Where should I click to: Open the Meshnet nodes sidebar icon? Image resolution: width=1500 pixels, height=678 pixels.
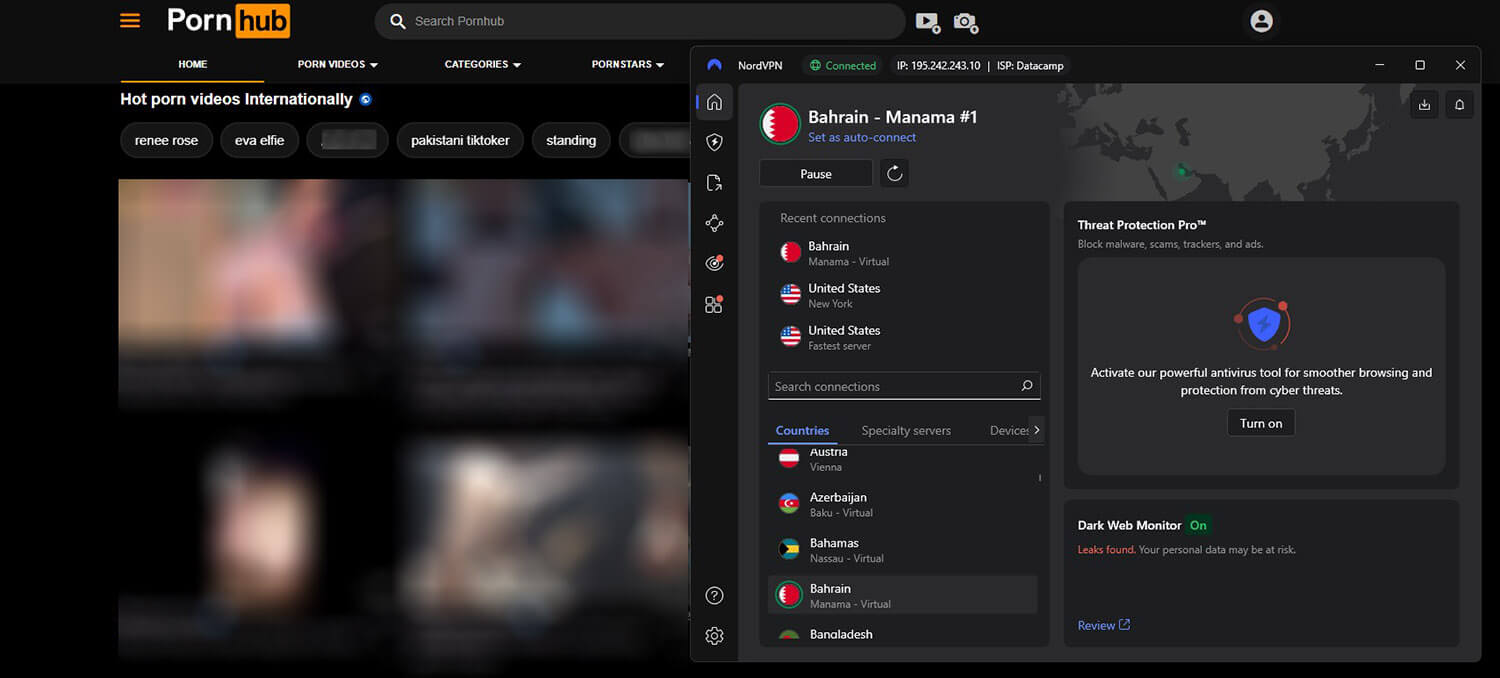tap(714, 223)
